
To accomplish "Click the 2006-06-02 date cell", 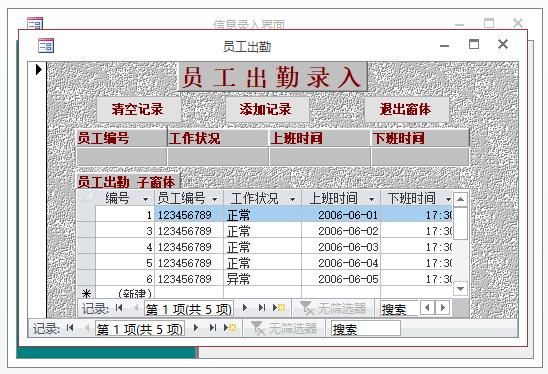I will tap(341, 231).
